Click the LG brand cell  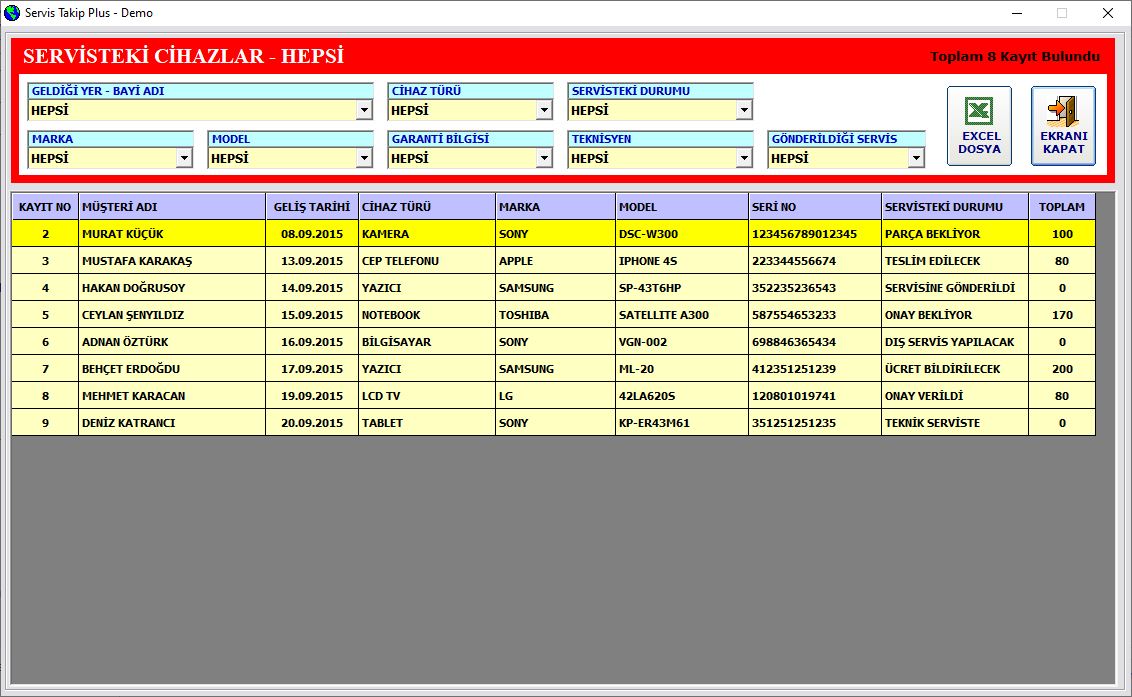[x=555, y=396]
